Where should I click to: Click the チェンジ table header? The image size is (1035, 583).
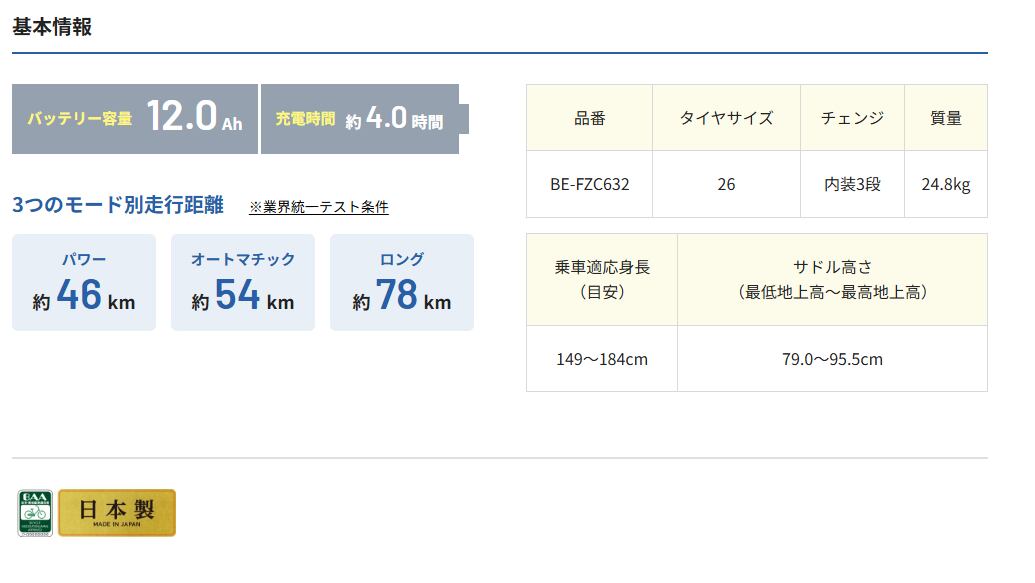pyautogui.click(x=852, y=118)
